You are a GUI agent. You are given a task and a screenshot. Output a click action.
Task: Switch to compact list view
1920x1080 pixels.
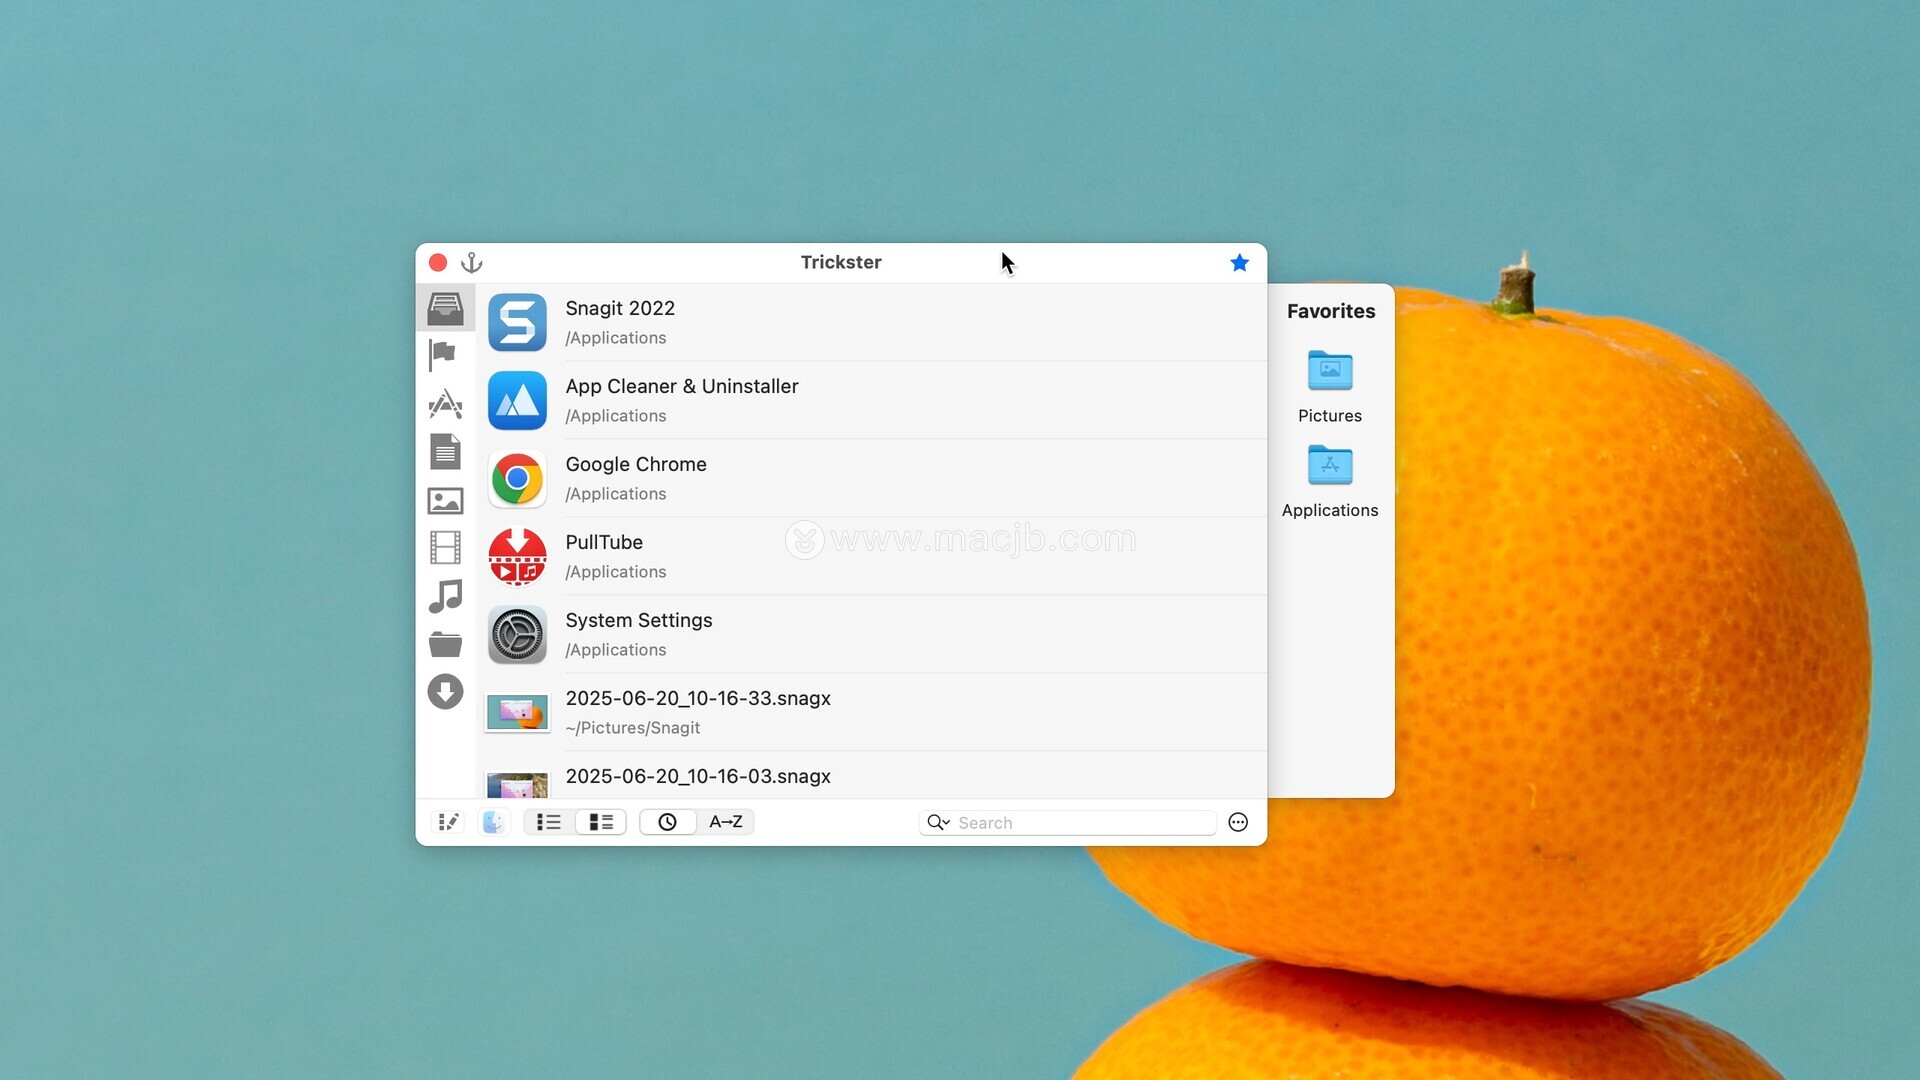(549, 822)
